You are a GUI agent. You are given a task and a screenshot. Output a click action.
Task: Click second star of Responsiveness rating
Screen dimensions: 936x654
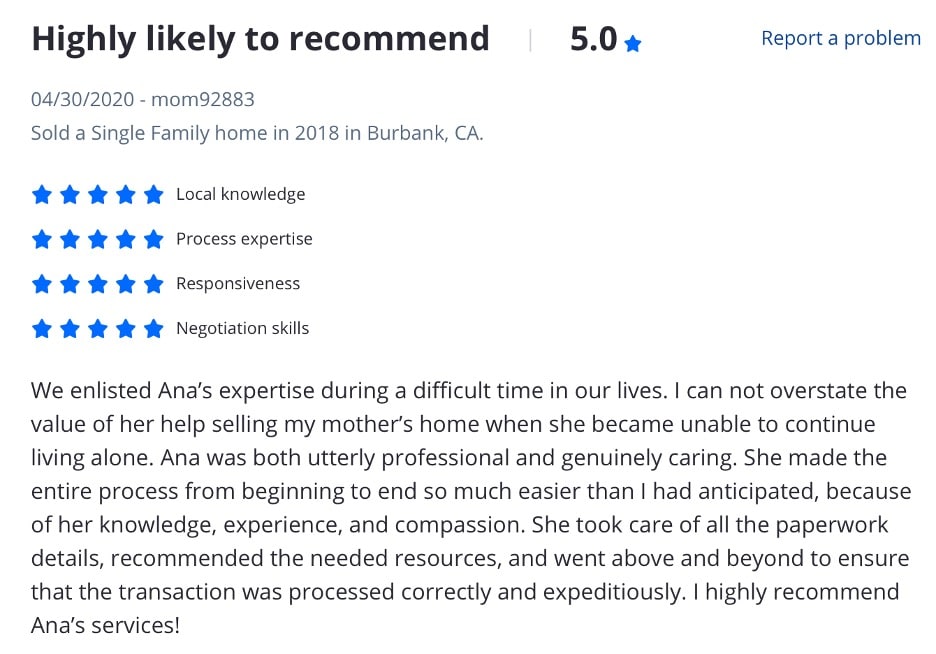point(70,284)
